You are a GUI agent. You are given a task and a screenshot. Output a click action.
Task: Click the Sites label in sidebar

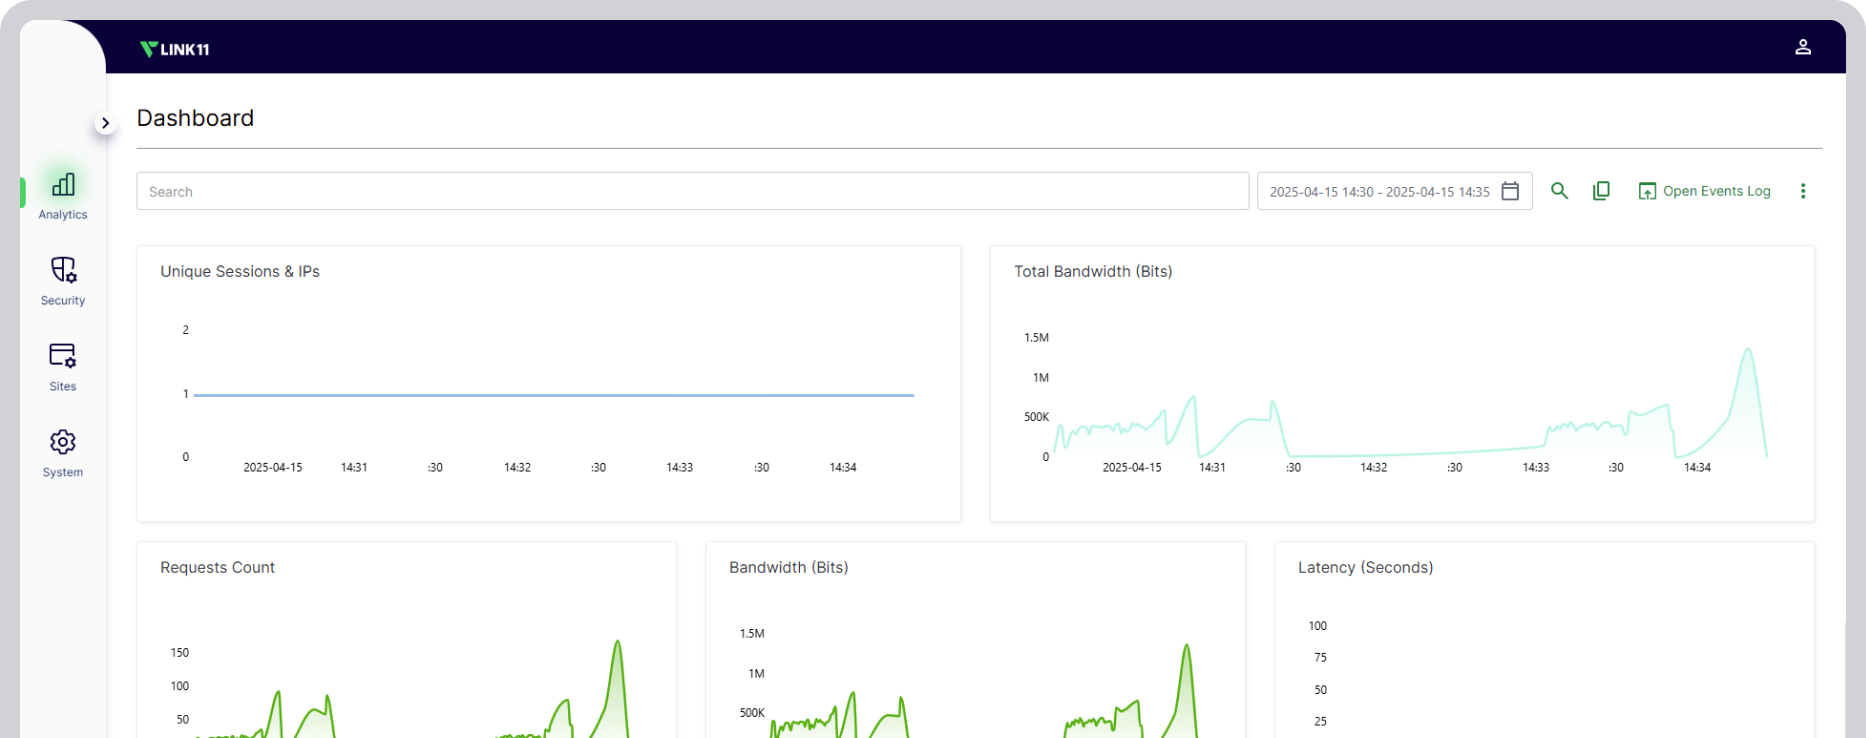63,387
